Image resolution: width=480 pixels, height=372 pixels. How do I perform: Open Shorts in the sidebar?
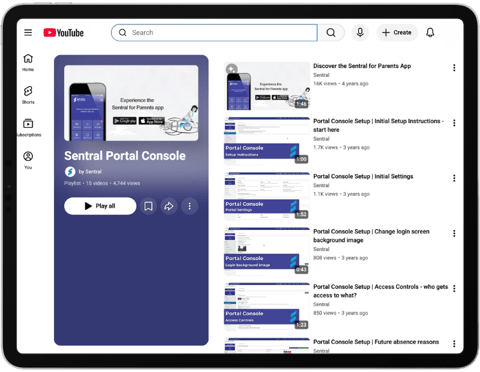(28, 95)
